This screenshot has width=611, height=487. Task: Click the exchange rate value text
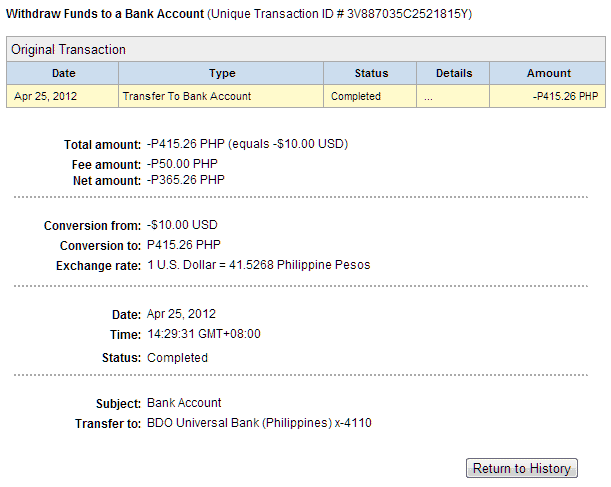point(258,265)
